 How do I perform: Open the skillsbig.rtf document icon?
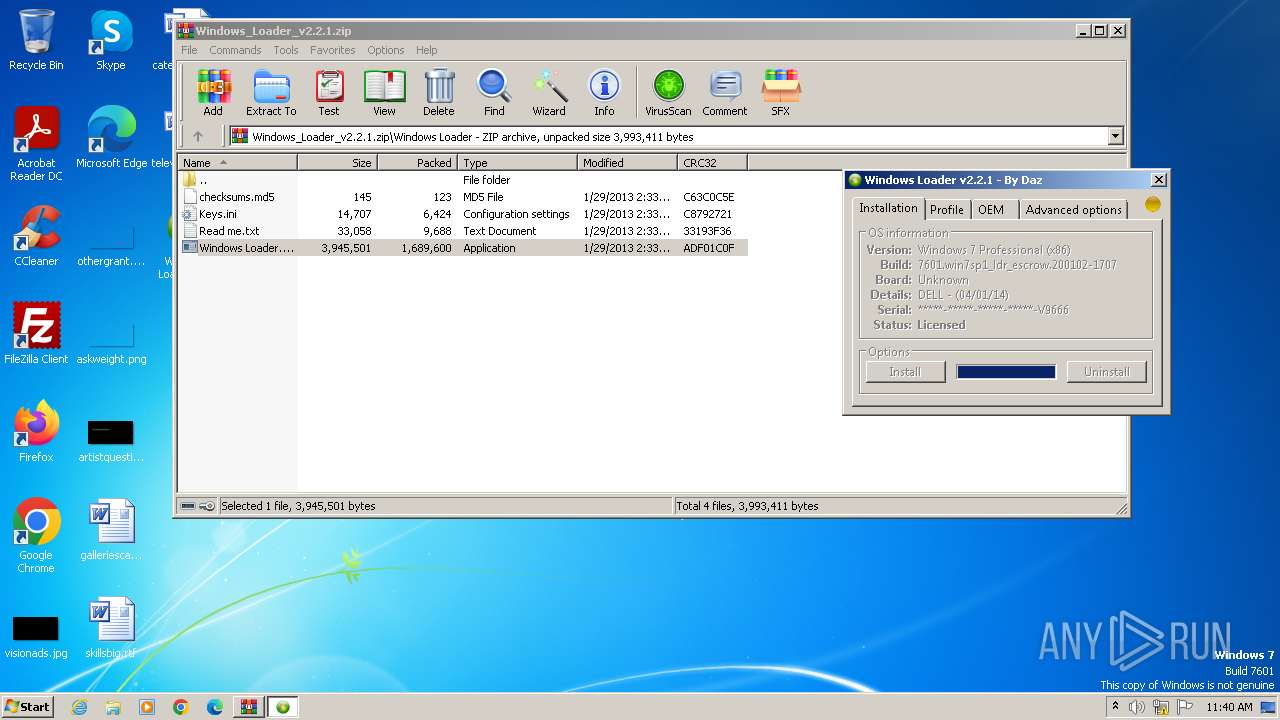point(111,627)
